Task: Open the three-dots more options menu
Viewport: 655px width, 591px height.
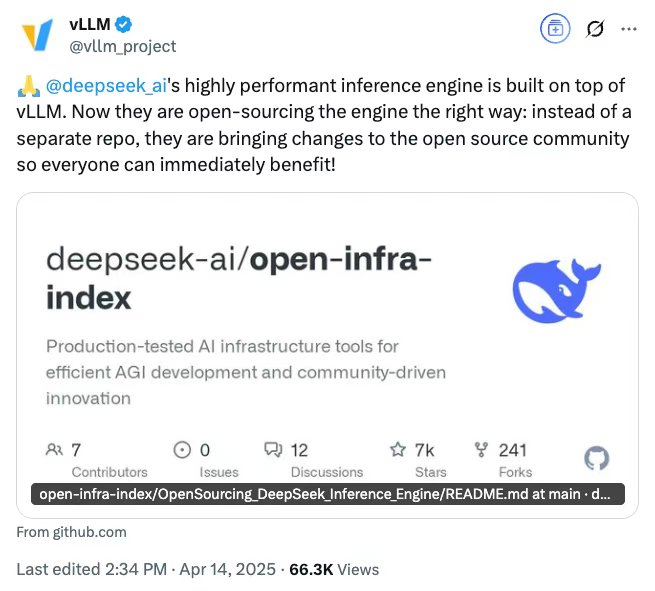Action: (629, 29)
